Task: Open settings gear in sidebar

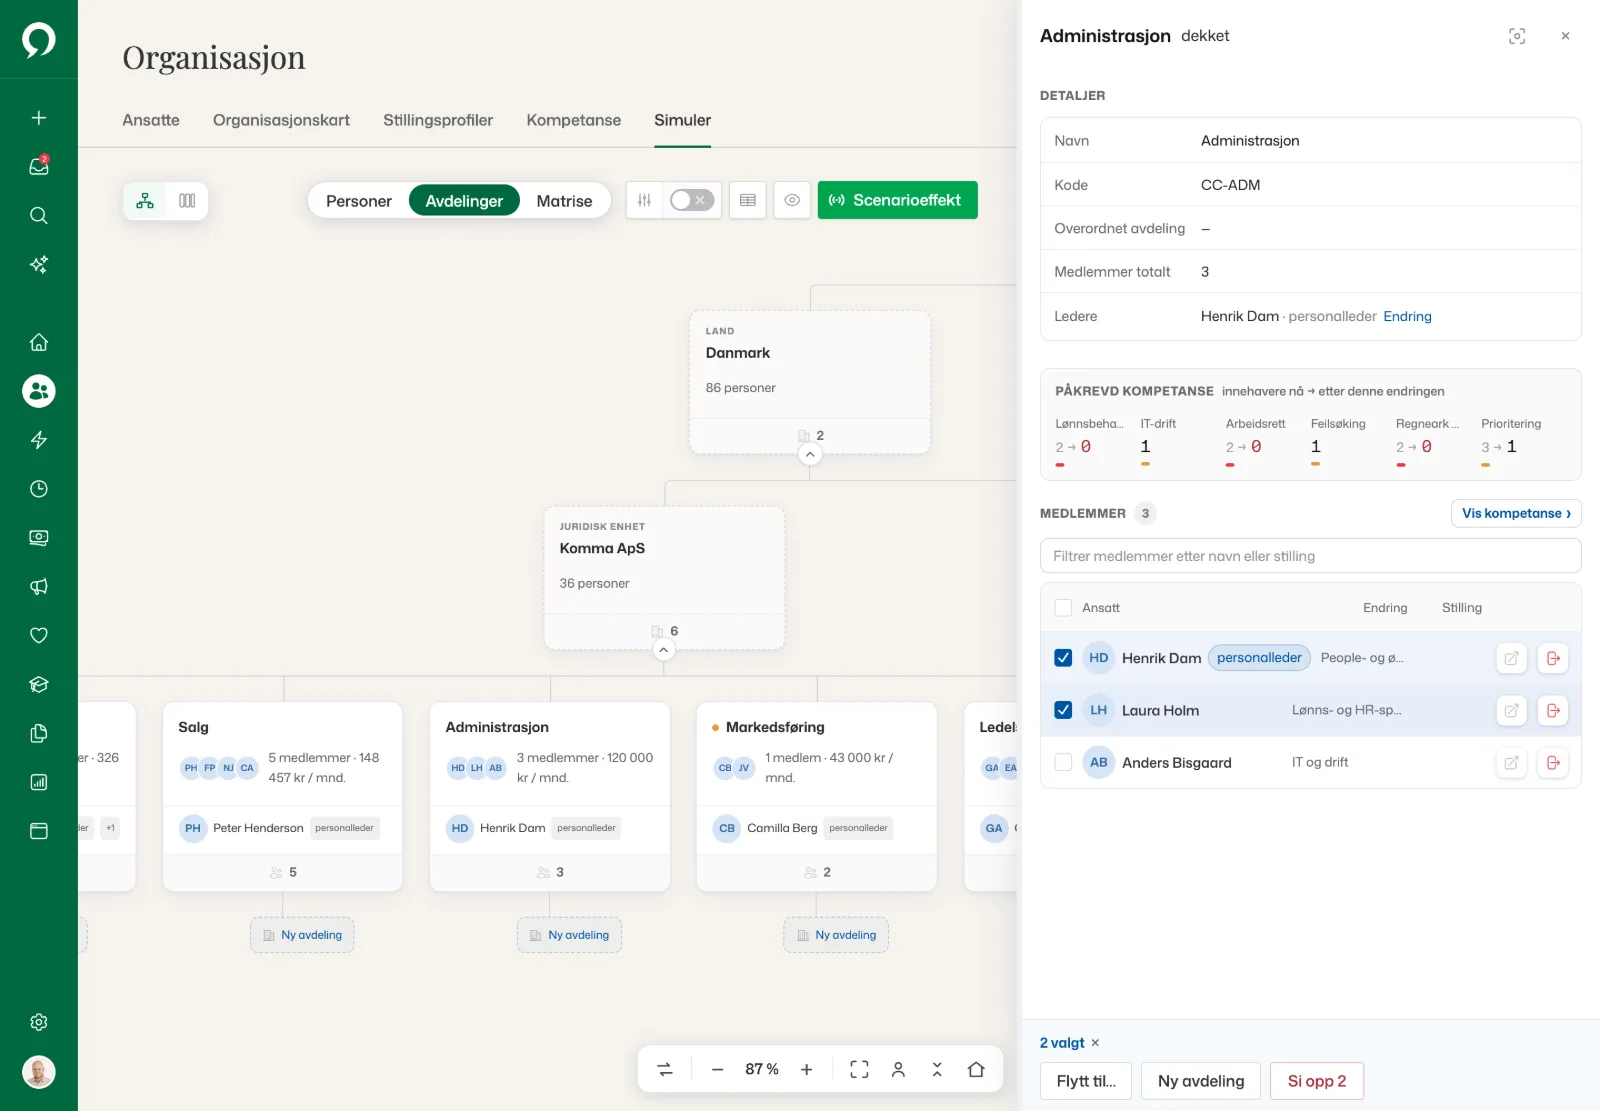Action: pos(39,1022)
